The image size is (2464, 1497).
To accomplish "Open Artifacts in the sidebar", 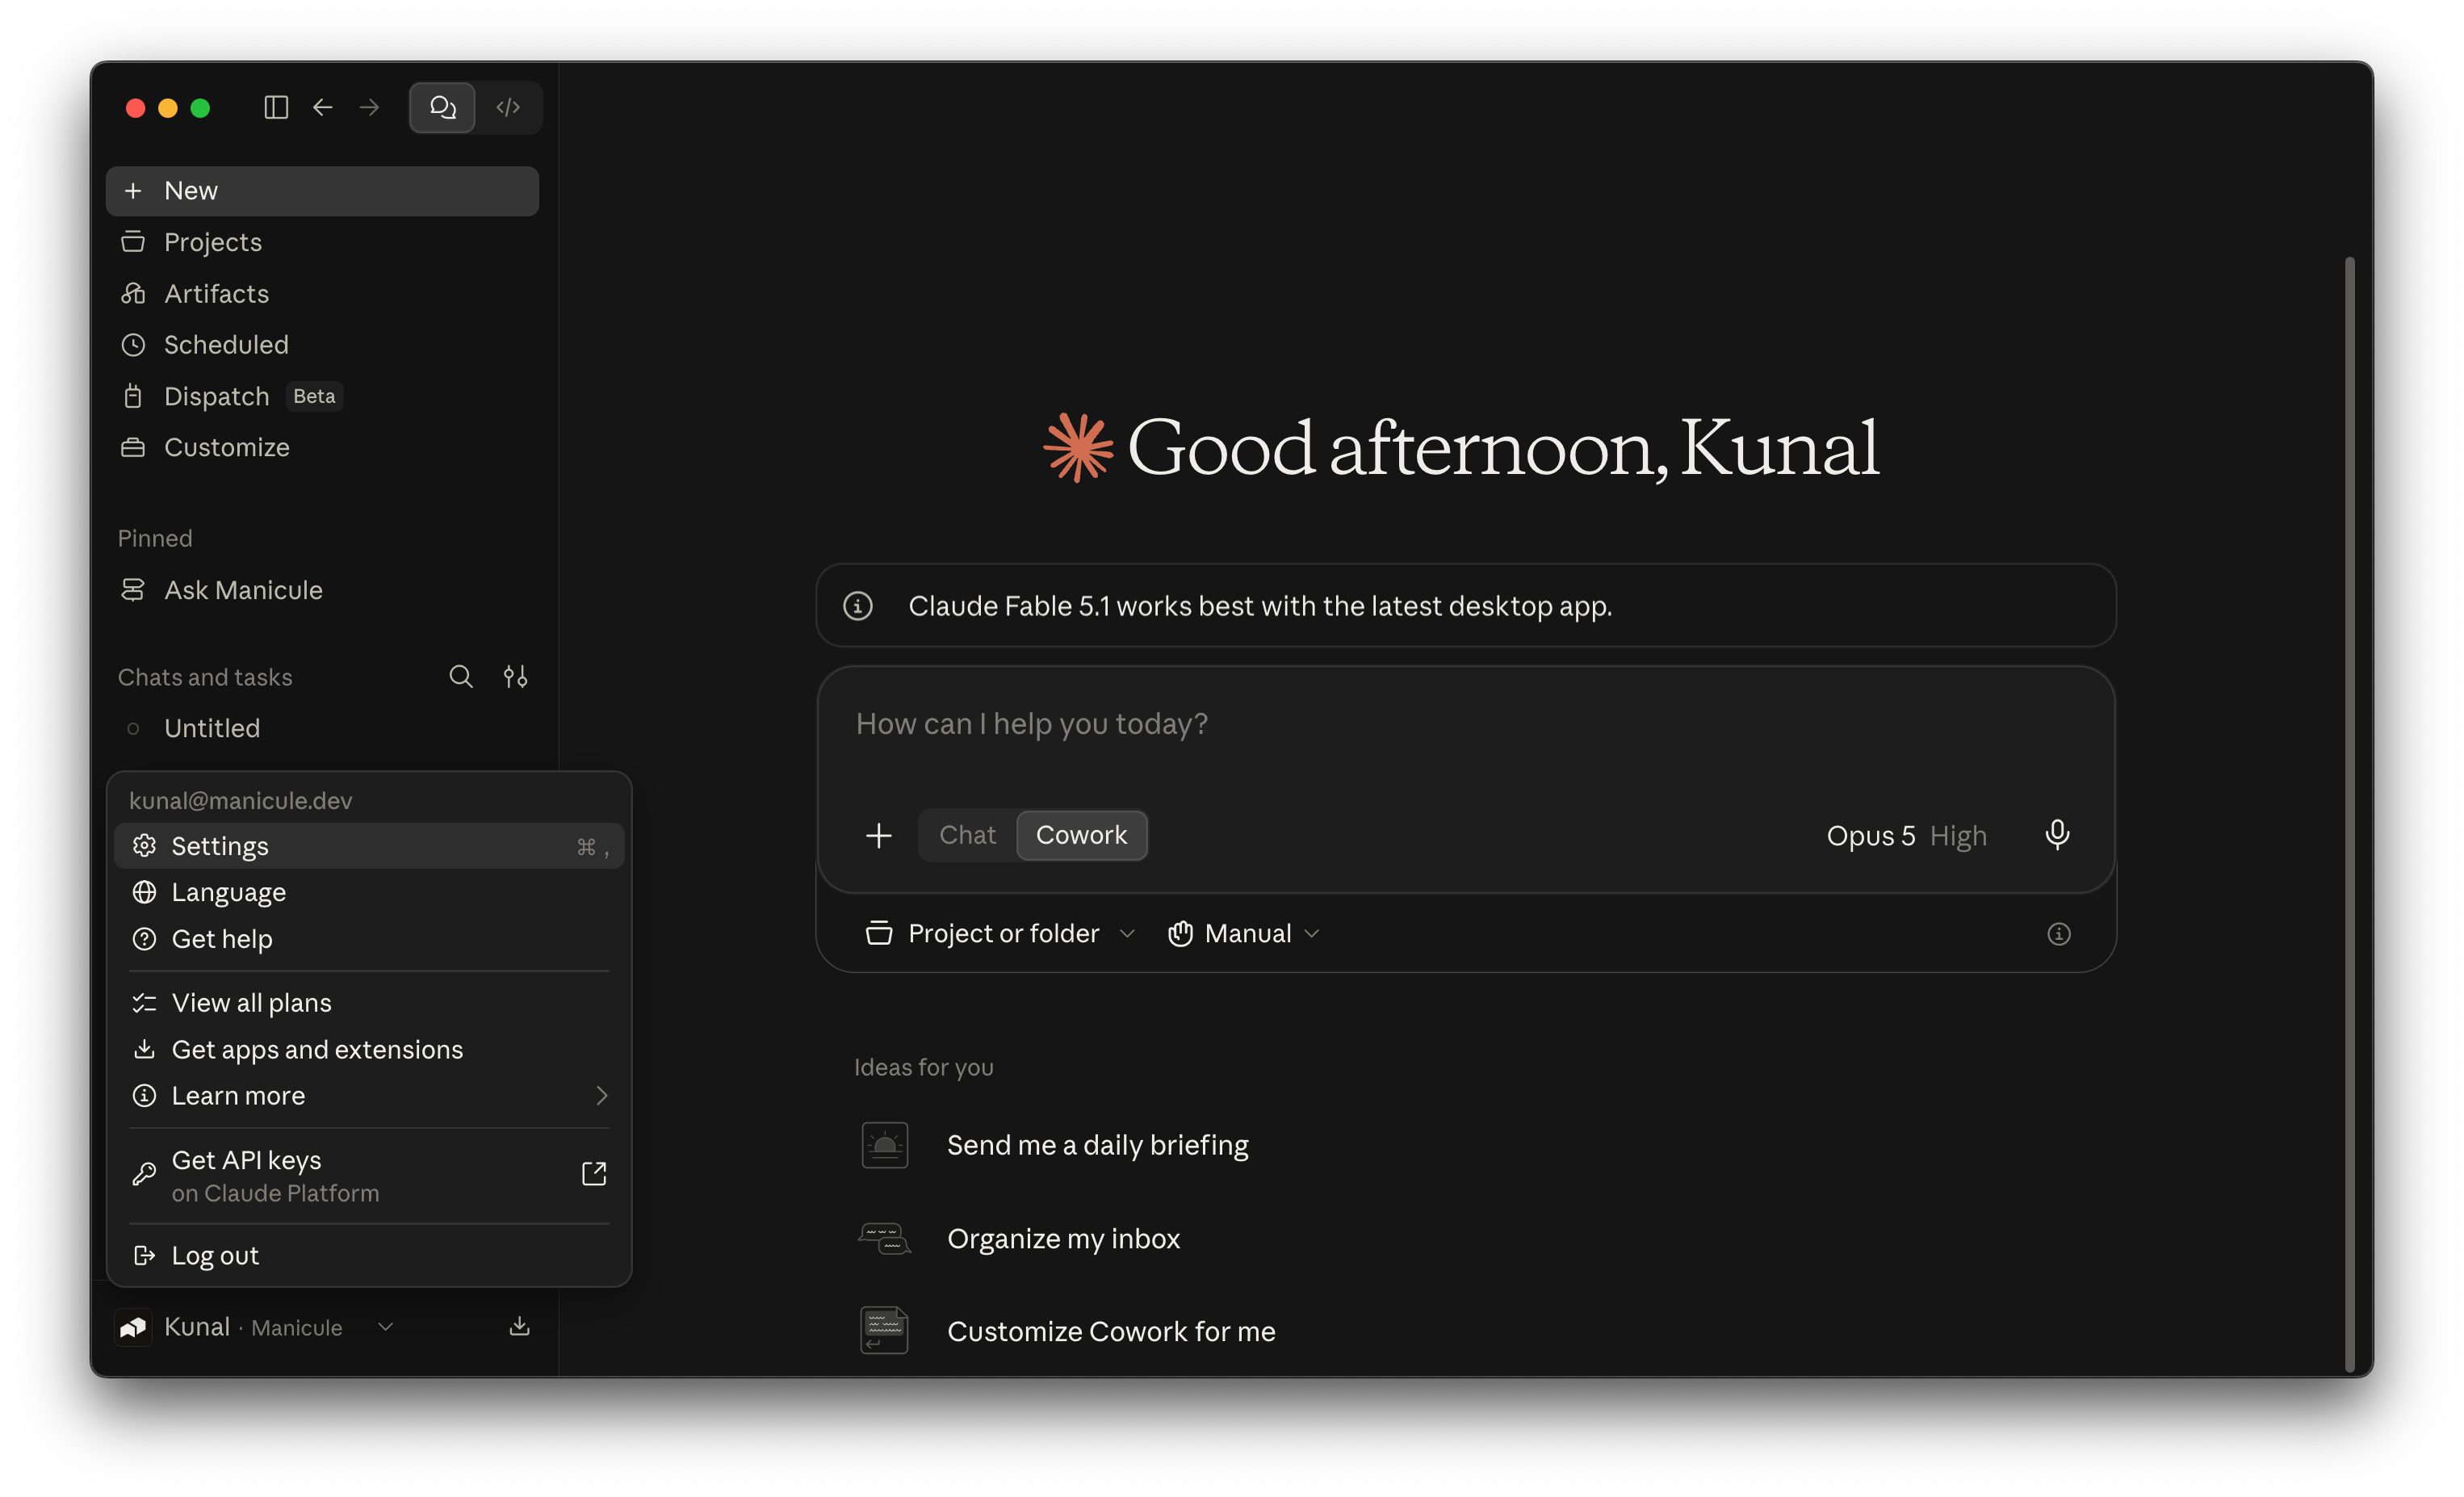I will [322, 293].
